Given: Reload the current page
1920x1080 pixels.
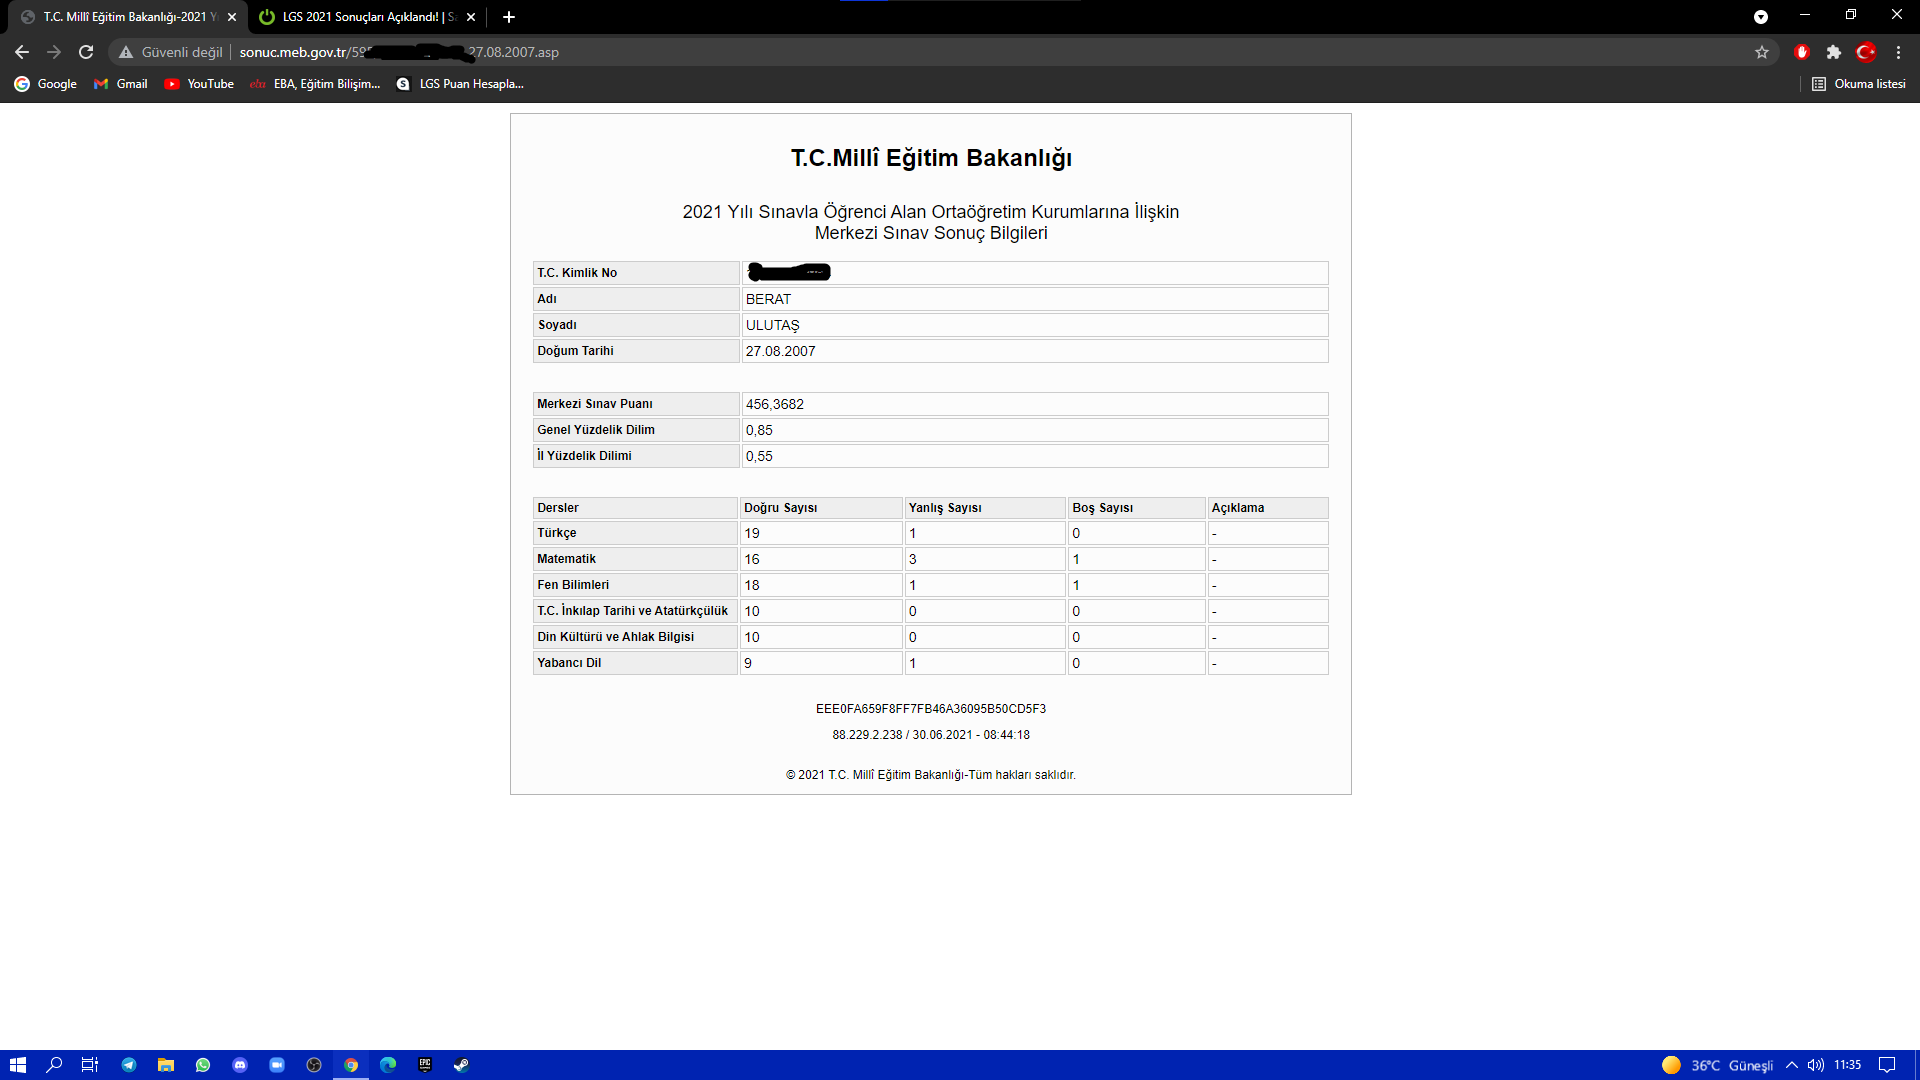Looking at the screenshot, I should 86,52.
